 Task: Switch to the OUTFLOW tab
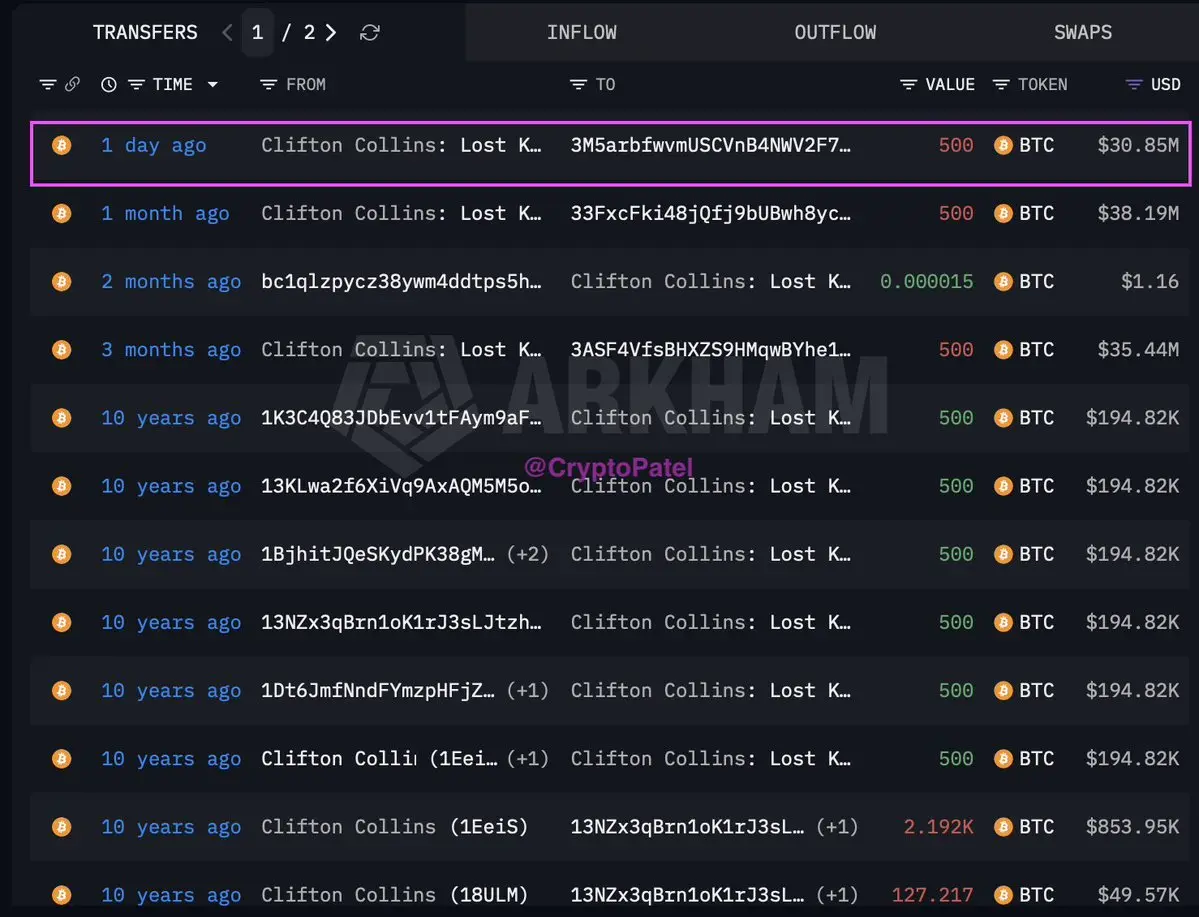(x=835, y=32)
